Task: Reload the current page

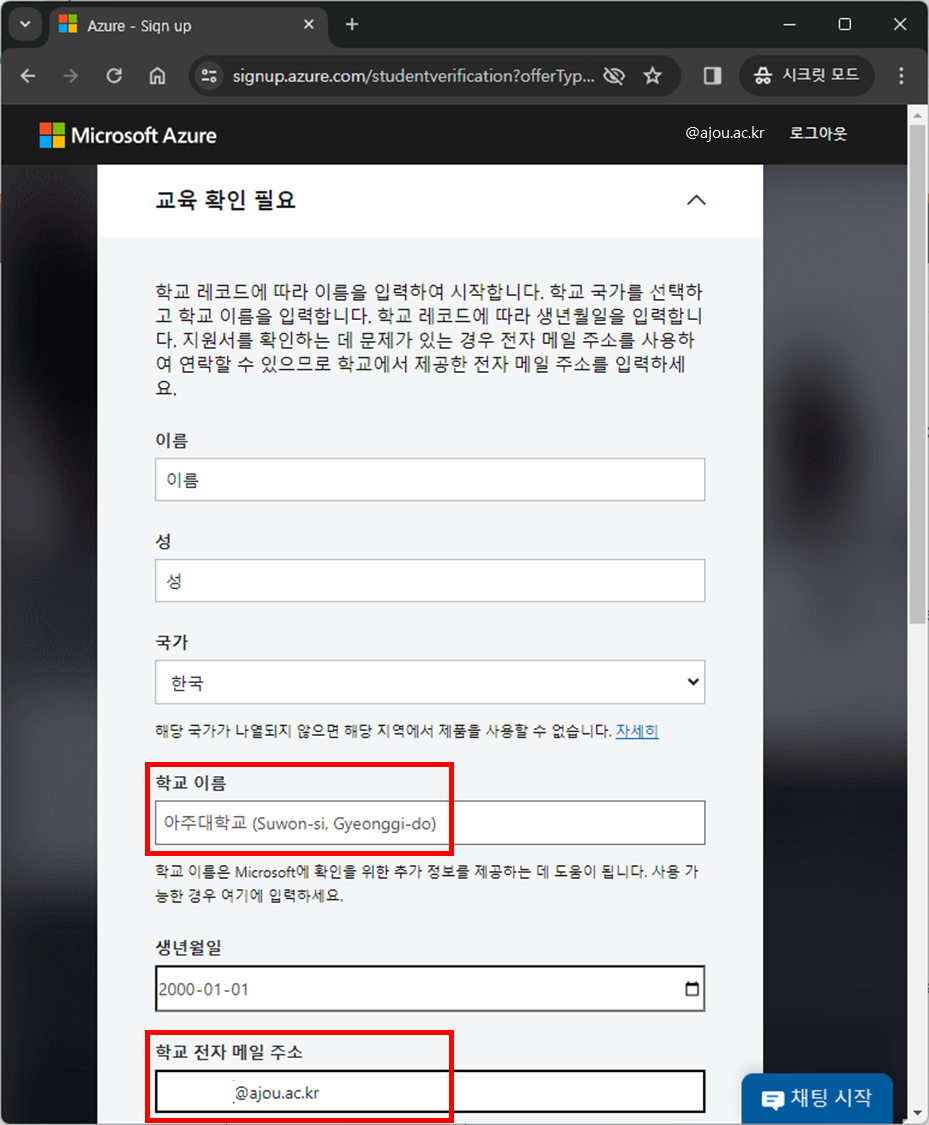Action: point(114,76)
